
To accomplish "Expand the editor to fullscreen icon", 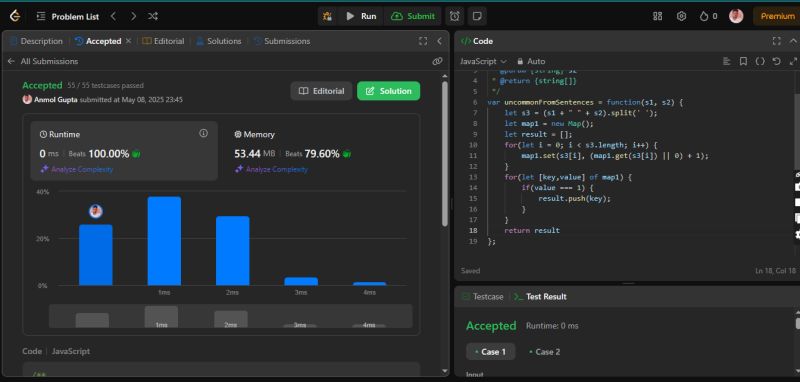I will 793,61.
